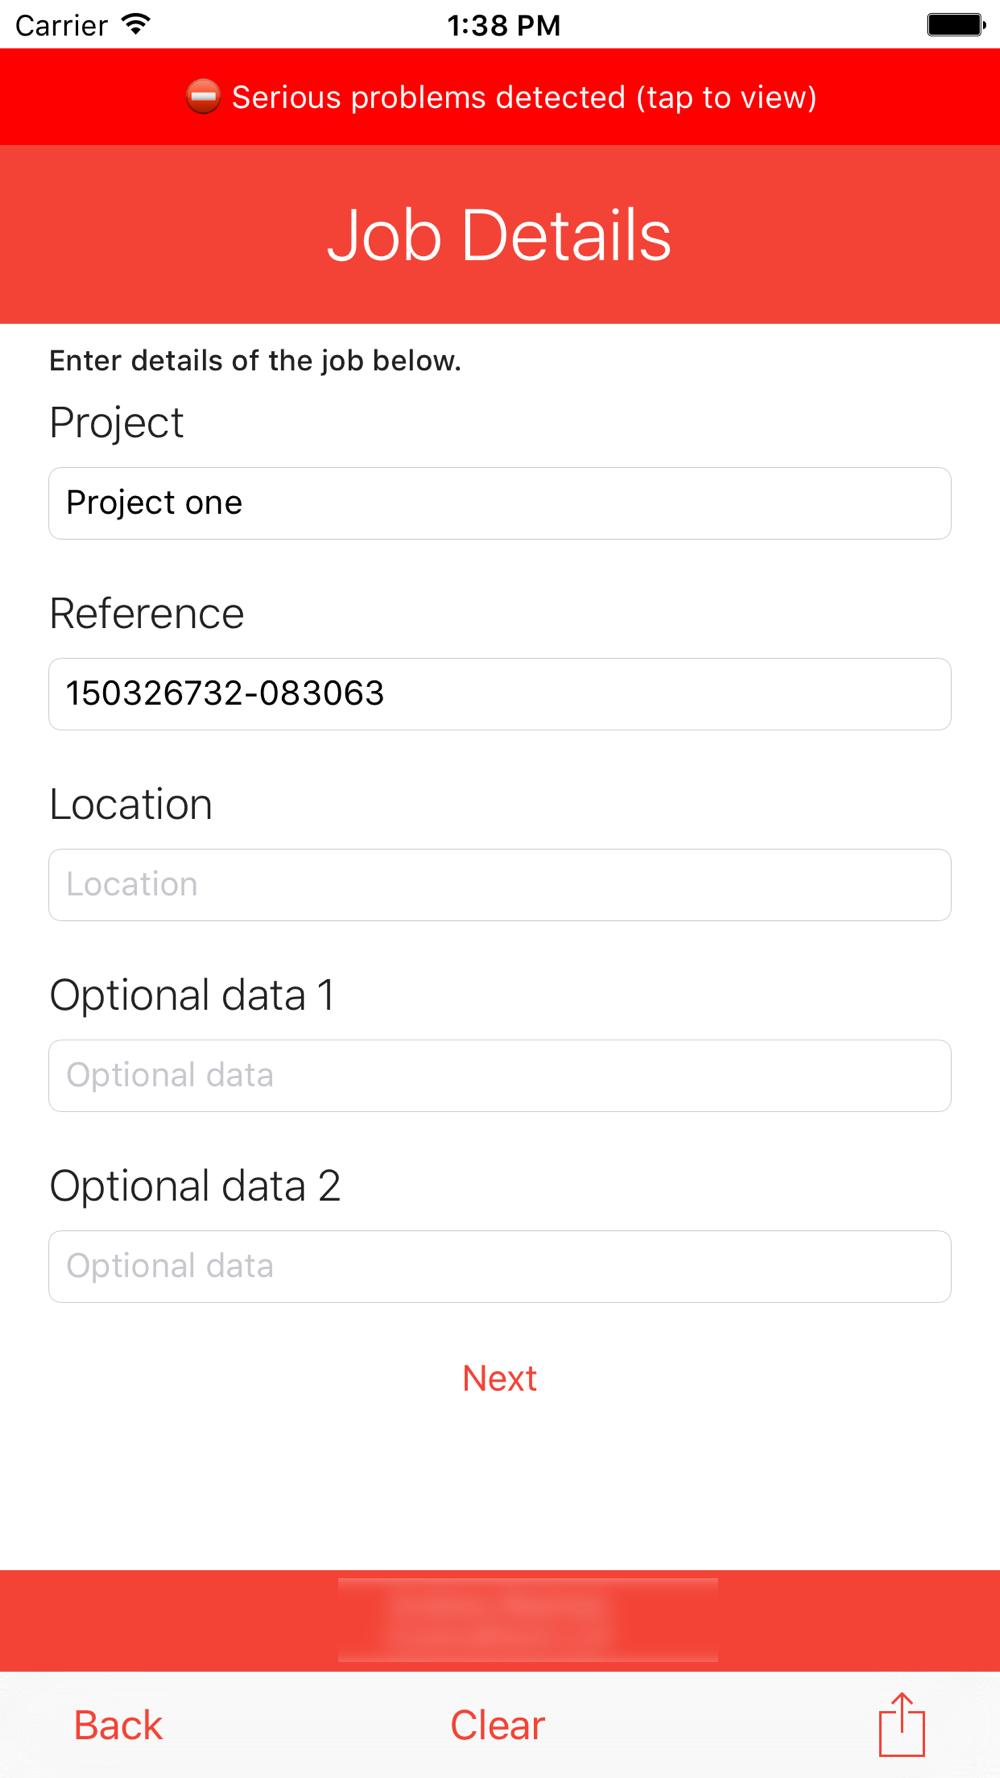
Task: Tap the red stop icon in warning banner
Action: coord(203,97)
